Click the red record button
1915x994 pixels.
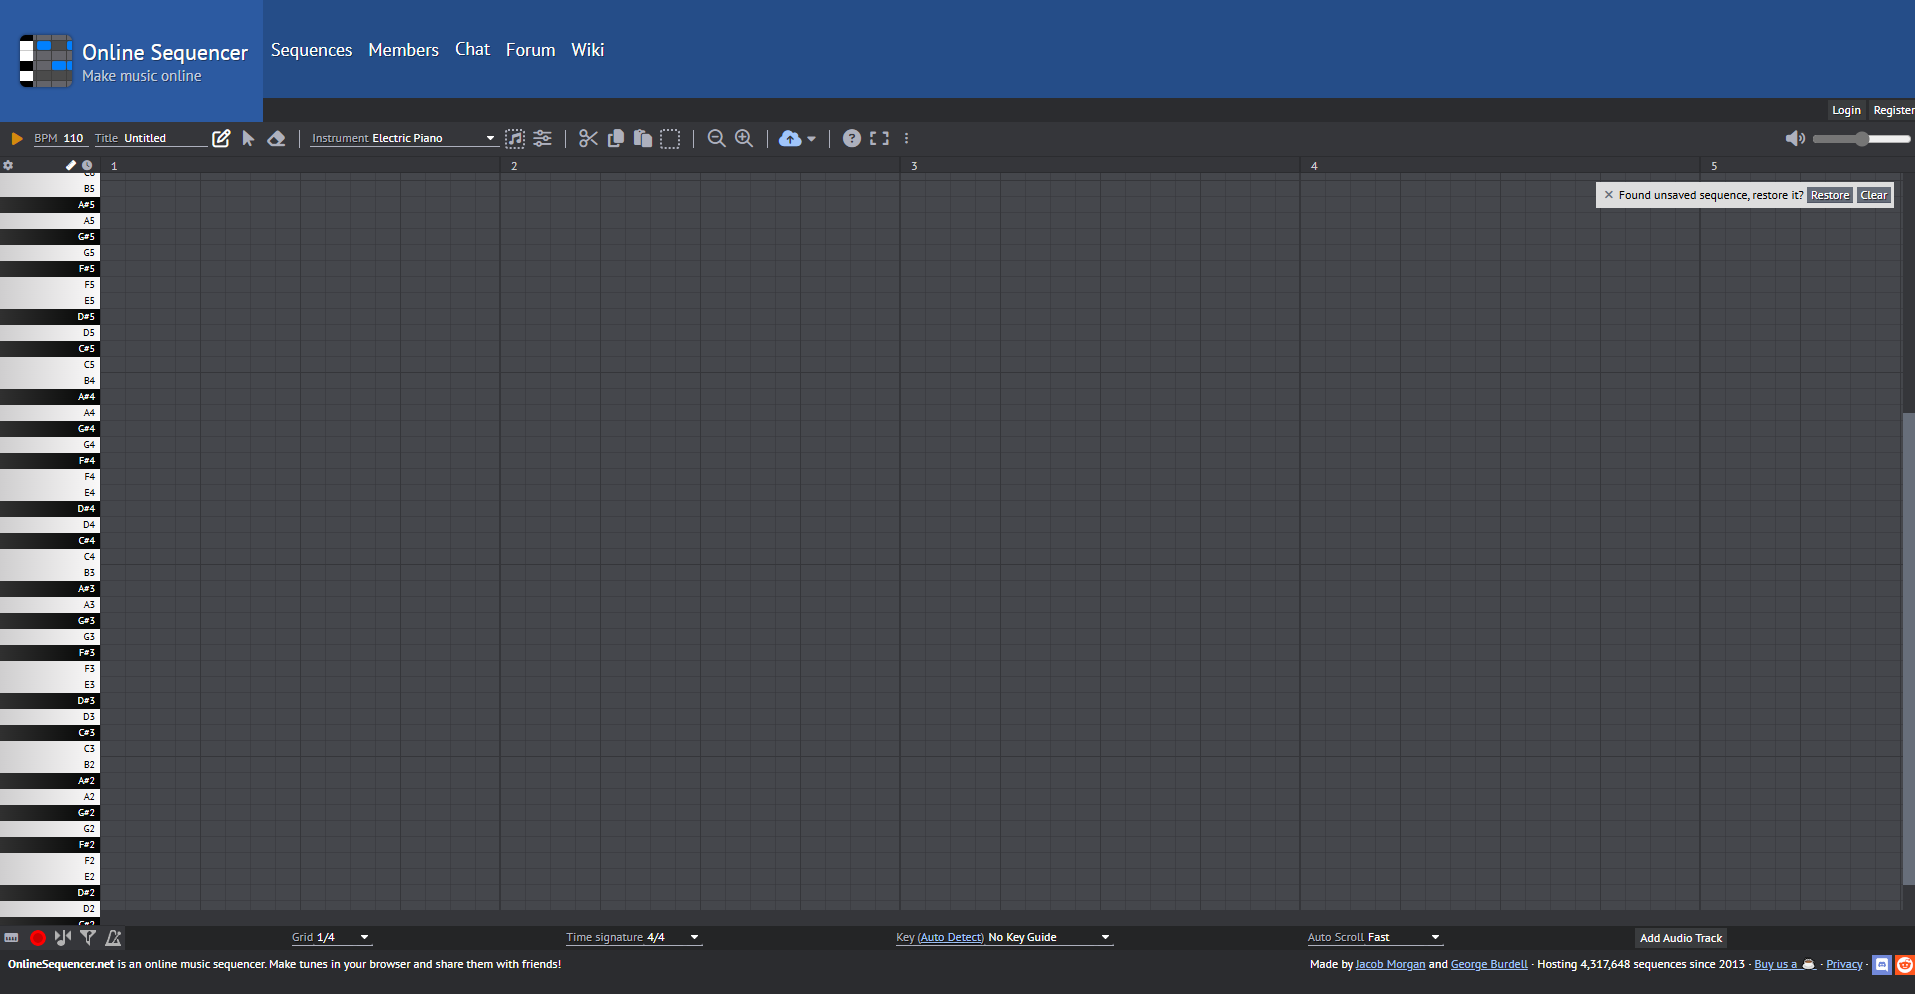point(38,938)
